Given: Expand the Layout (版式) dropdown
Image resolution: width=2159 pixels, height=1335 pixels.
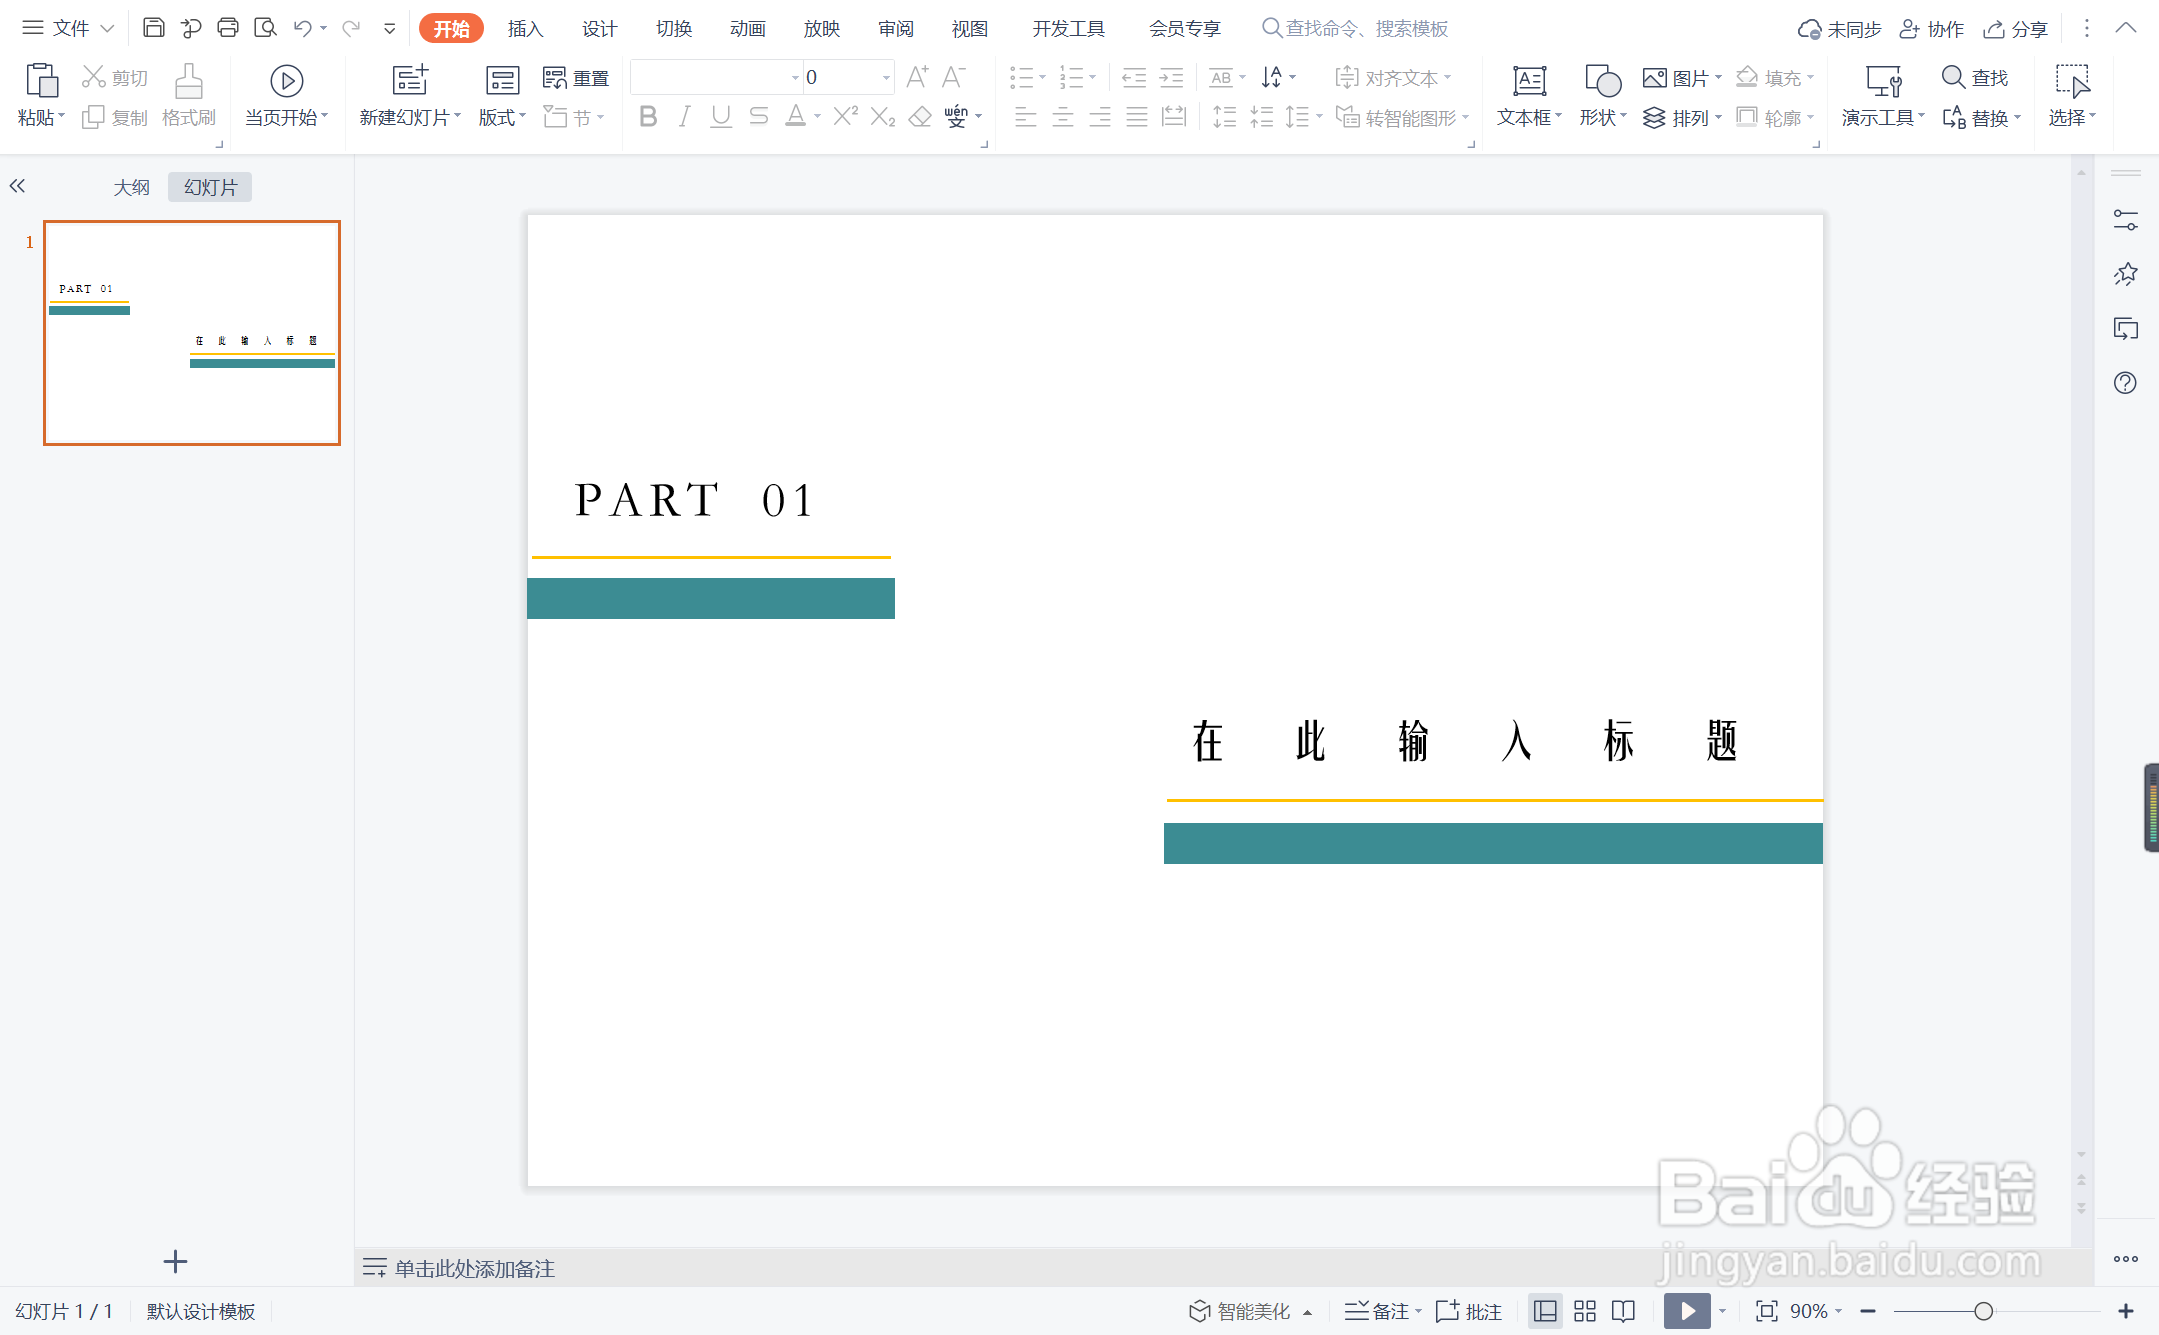Looking at the screenshot, I should (502, 118).
